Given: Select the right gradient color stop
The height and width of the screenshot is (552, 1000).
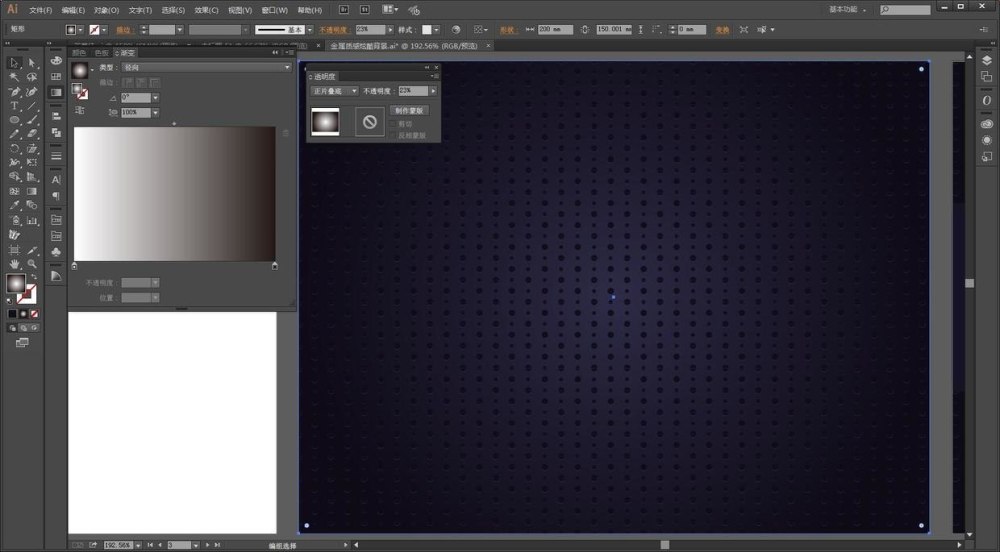Looking at the screenshot, I should 274,265.
